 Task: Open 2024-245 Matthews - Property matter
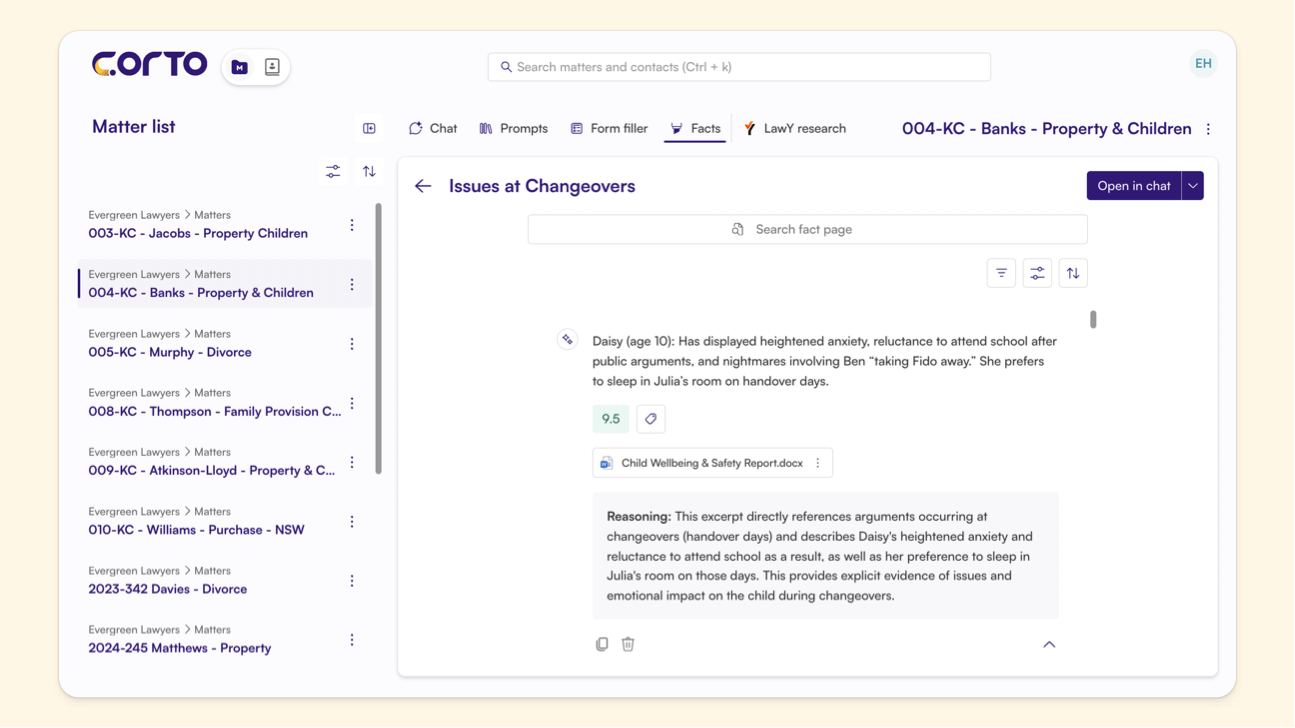point(180,648)
